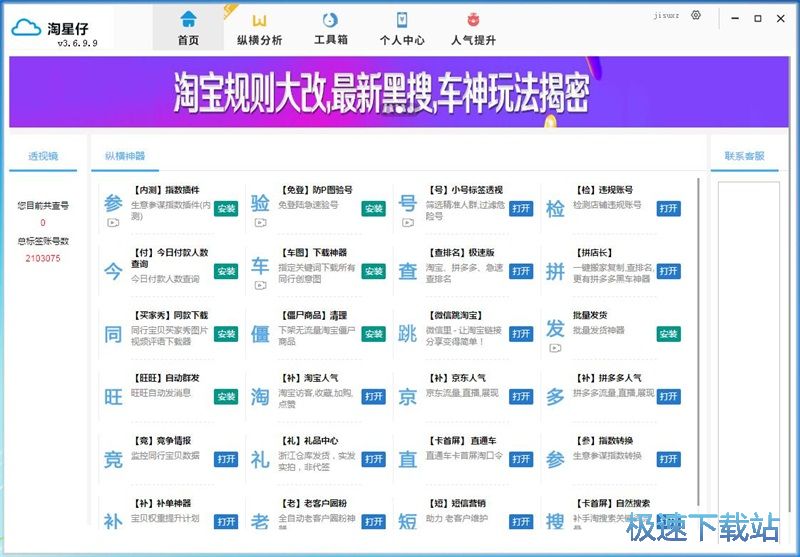
Task: Select the 透视镜 panel tab
Action: pos(43,156)
